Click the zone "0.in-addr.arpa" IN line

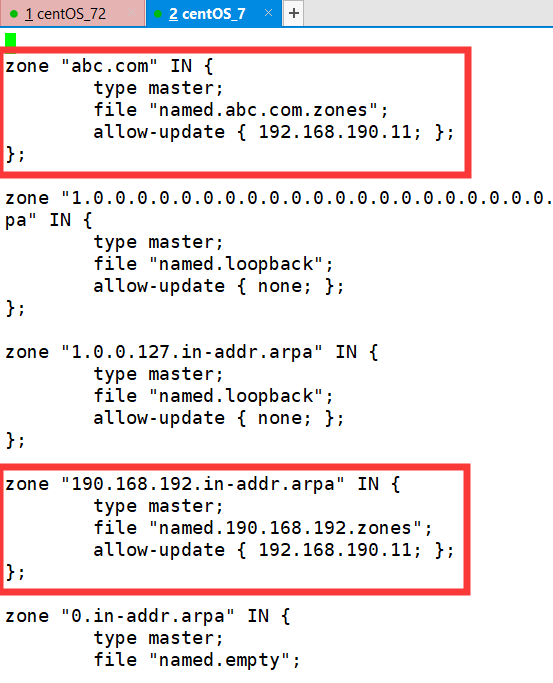[x=148, y=616]
